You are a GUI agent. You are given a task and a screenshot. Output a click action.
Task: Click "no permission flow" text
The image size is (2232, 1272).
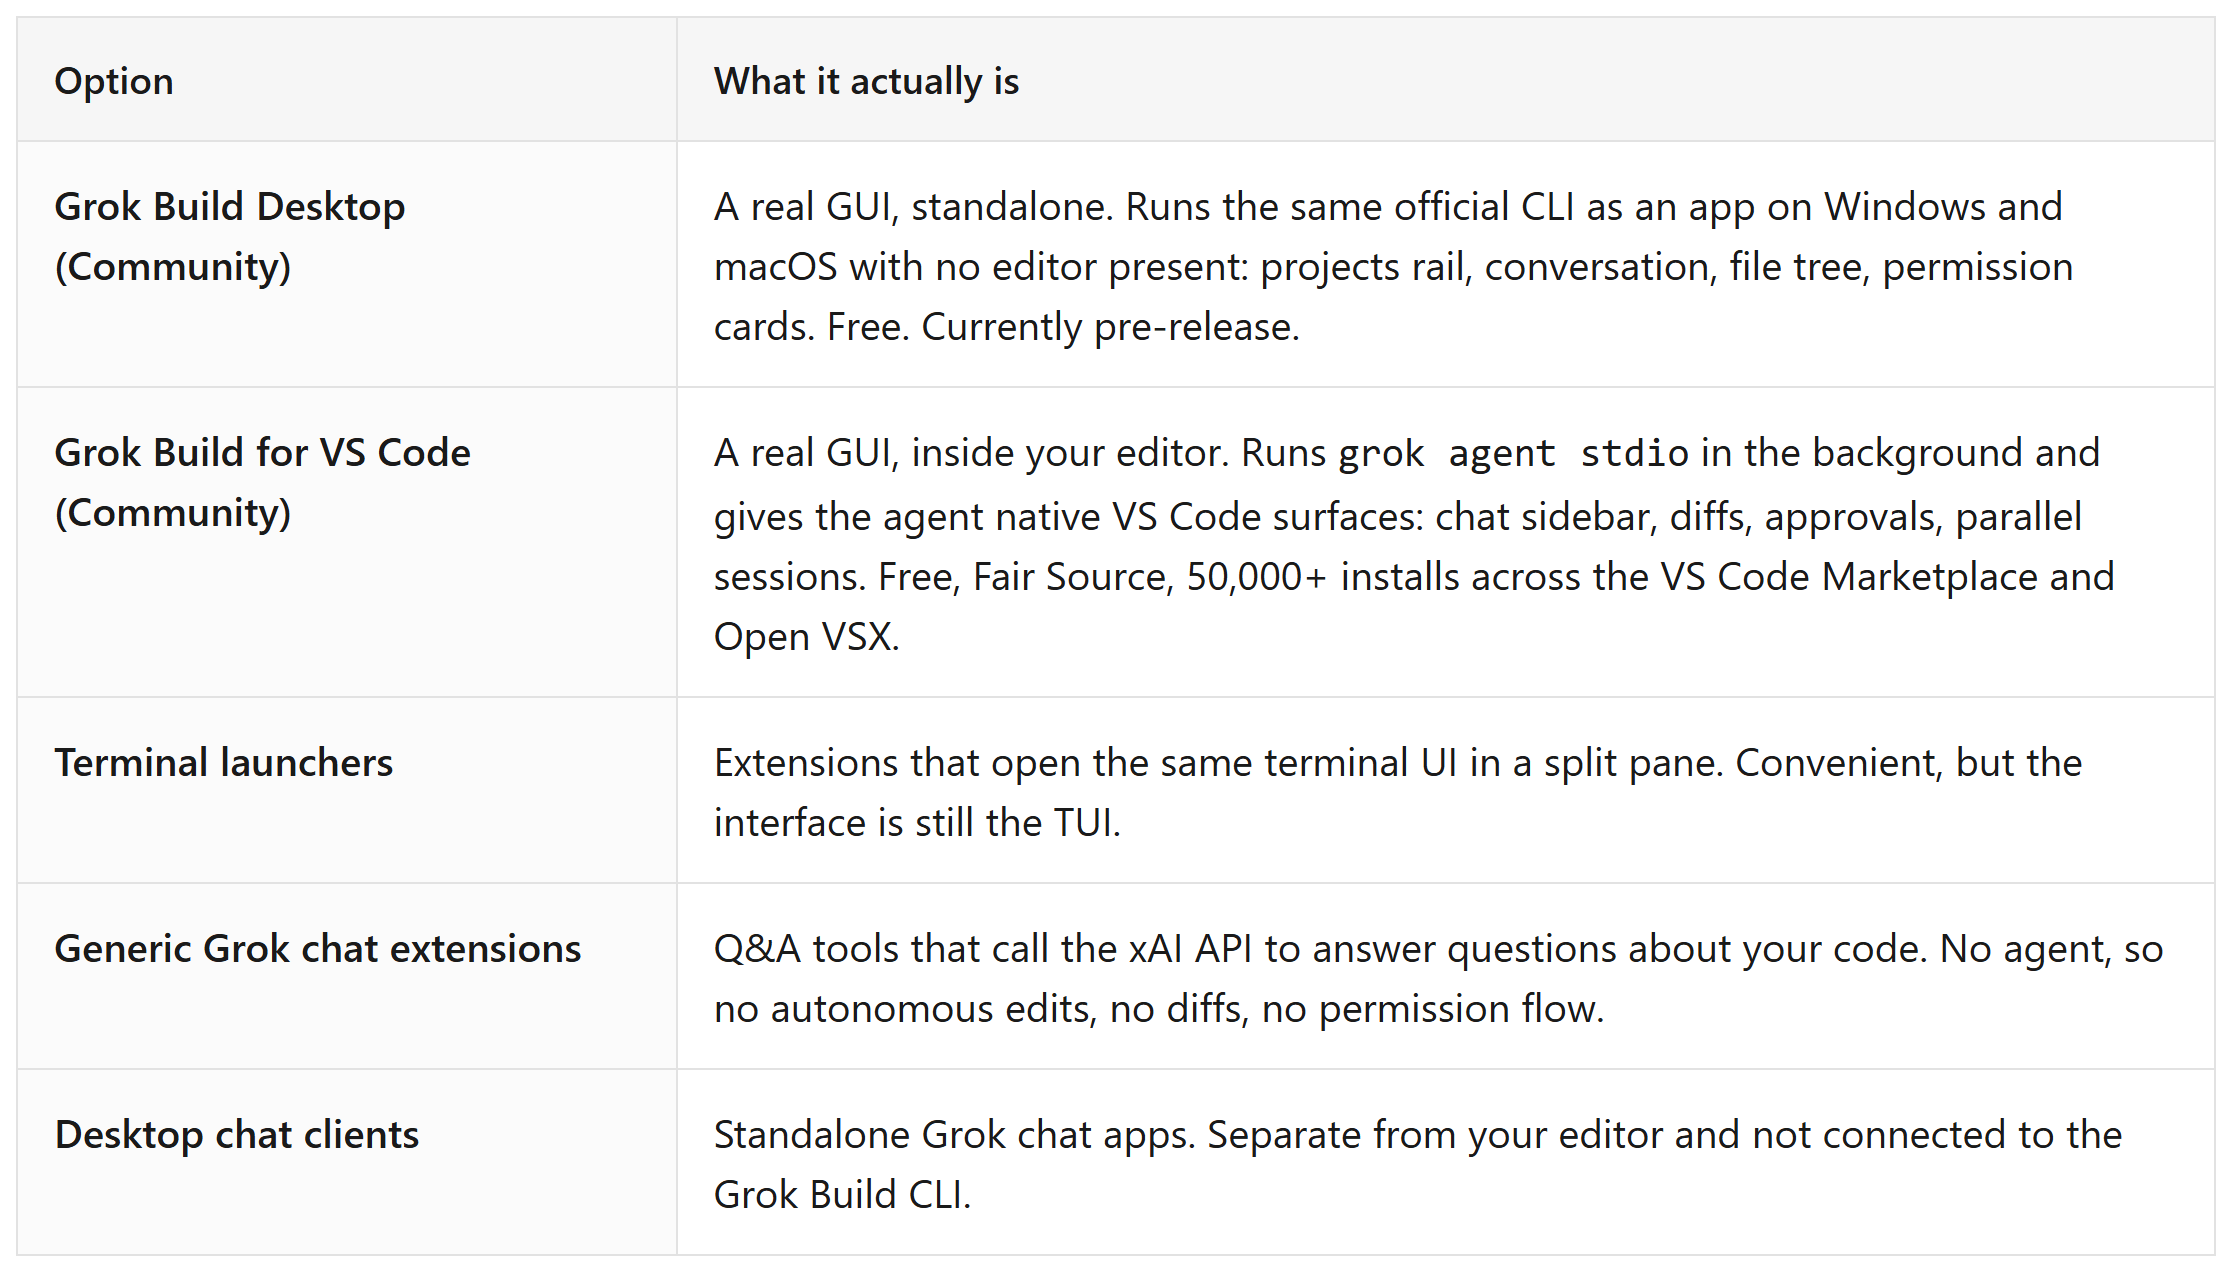tap(1432, 1008)
